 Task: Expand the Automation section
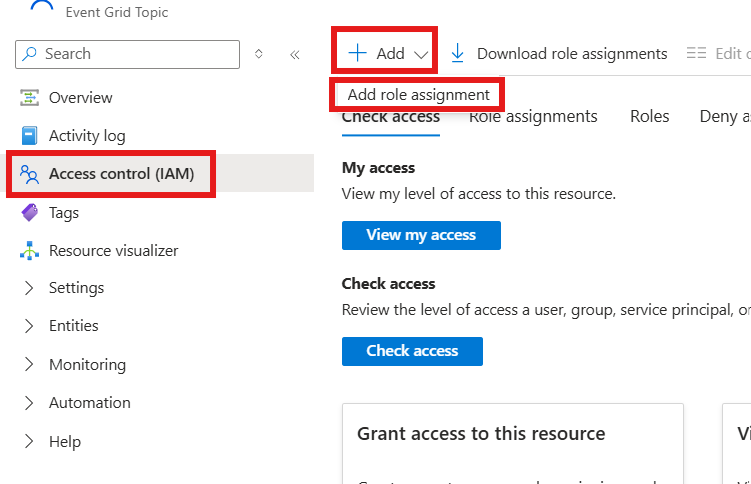[x=29, y=403]
